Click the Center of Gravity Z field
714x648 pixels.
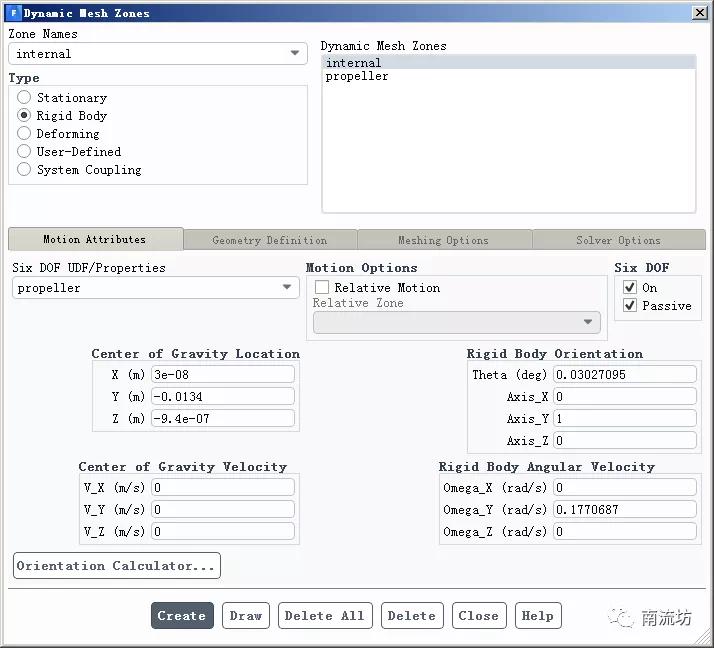coord(223,418)
